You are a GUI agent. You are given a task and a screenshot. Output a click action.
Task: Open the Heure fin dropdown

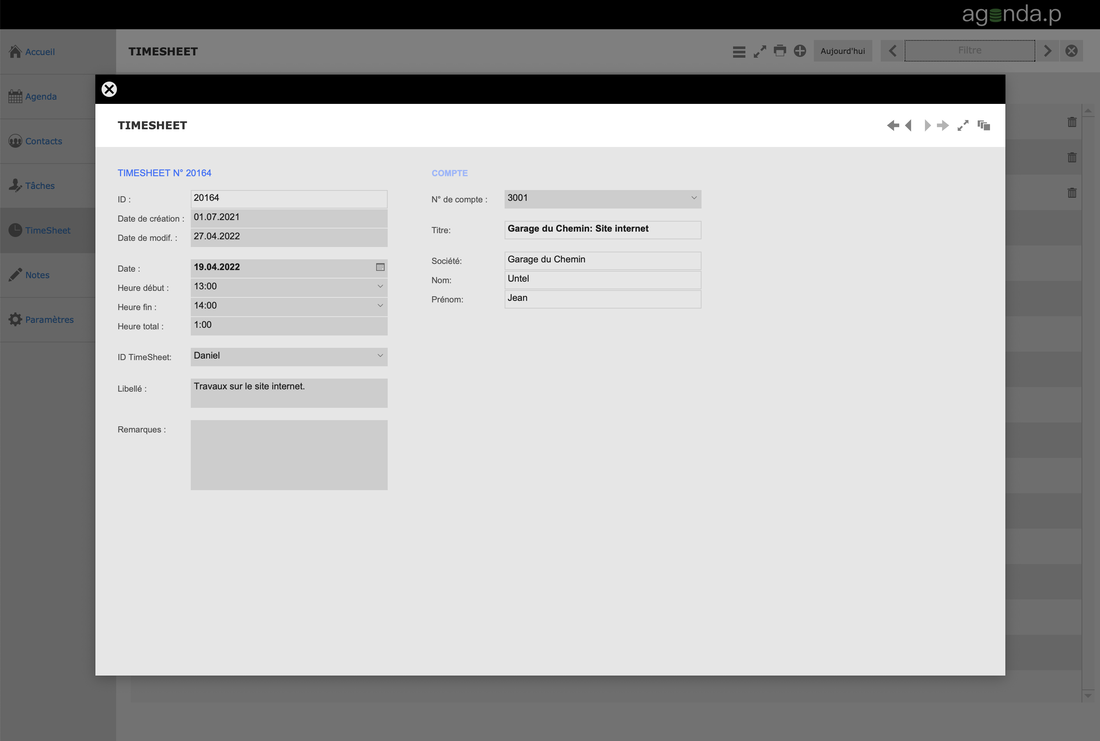[x=380, y=306]
